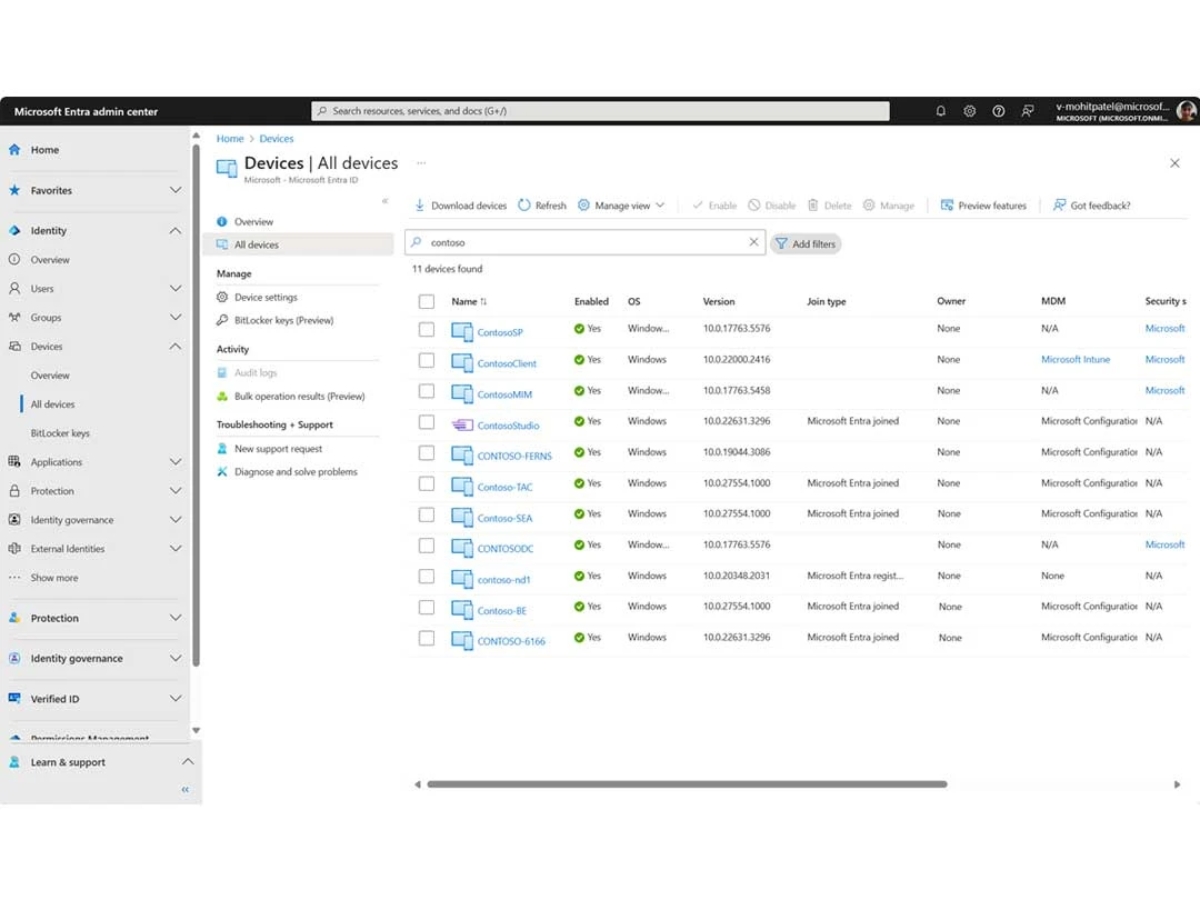
Task: Click the Bulk operation results icon
Action: coord(222,396)
